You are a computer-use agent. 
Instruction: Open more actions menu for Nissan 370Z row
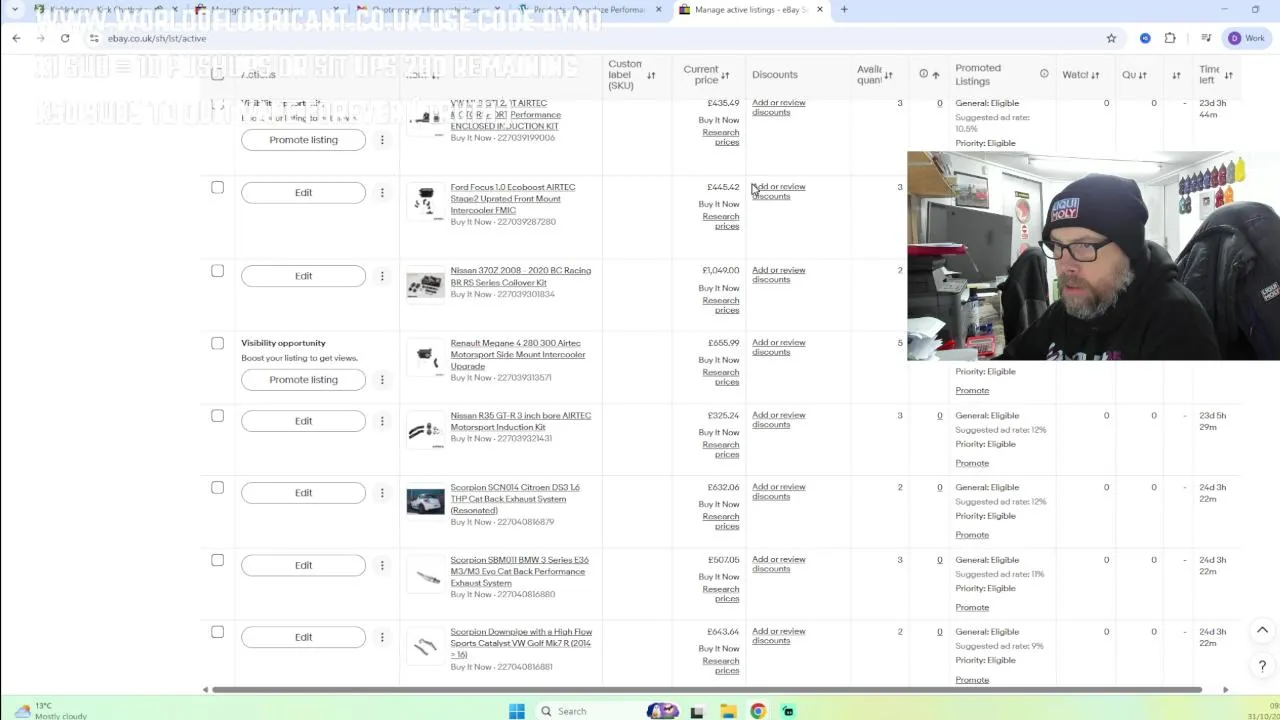[382, 276]
